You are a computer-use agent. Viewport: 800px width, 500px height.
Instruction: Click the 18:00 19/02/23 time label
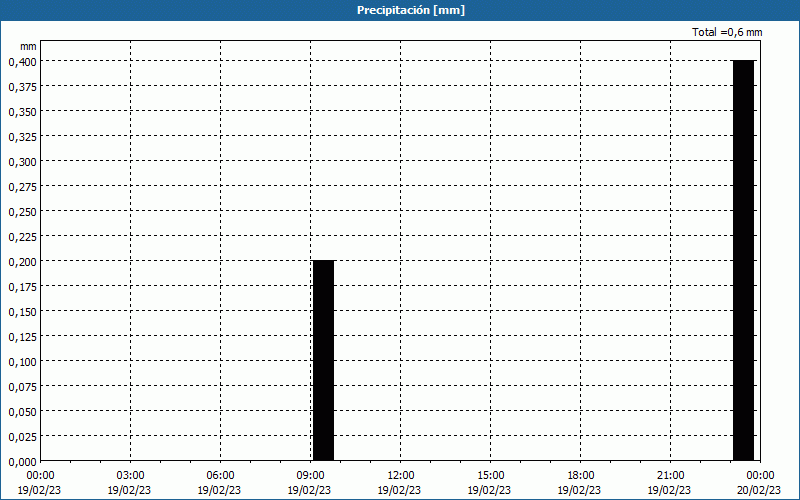tap(579, 483)
